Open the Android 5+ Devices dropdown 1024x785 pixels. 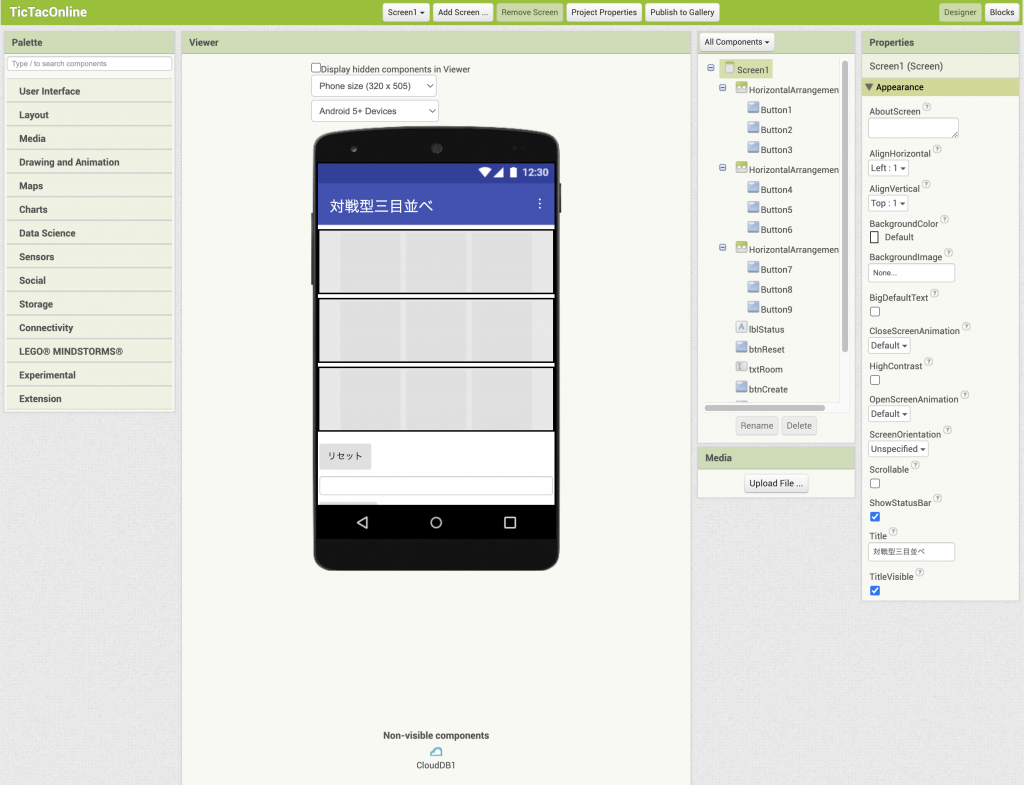(x=374, y=111)
